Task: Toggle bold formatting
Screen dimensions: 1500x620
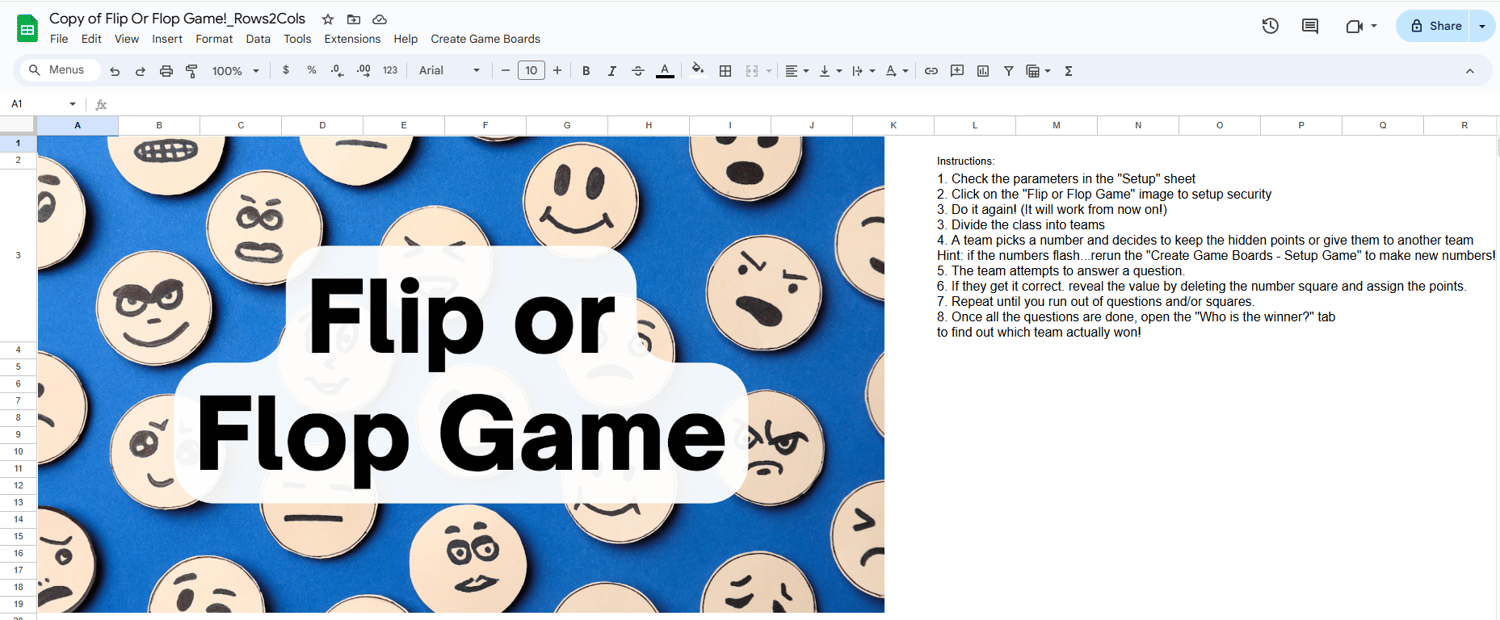Action: (586, 71)
